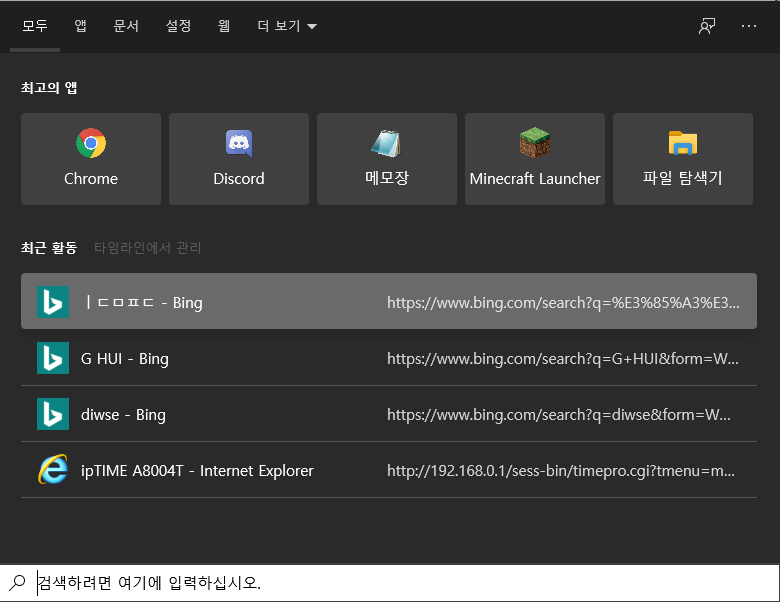Click the bing URL with %E3%85%A3
This screenshot has width=780, height=602.
coord(563,303)
